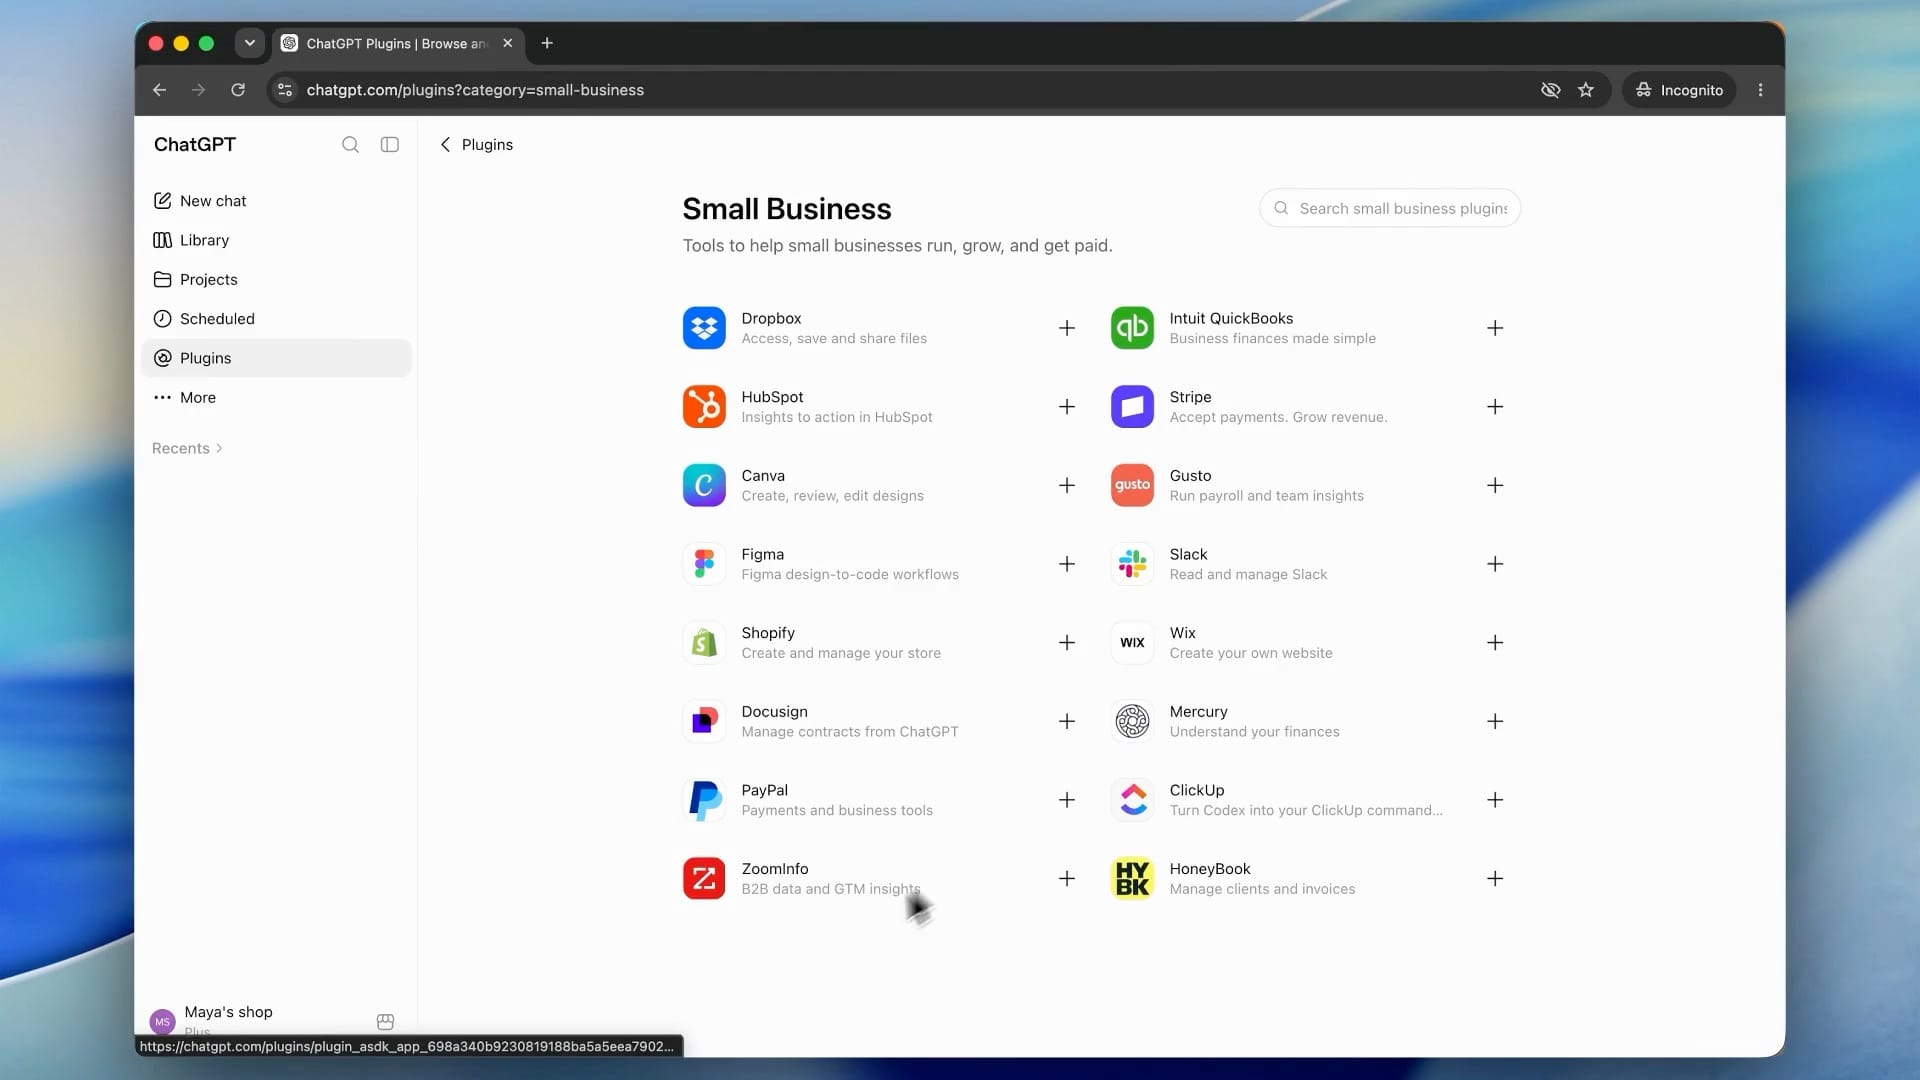Select Plugins in sidebar
The height and width of the screenshot is (1080, 1920).
tap(276, 358)
